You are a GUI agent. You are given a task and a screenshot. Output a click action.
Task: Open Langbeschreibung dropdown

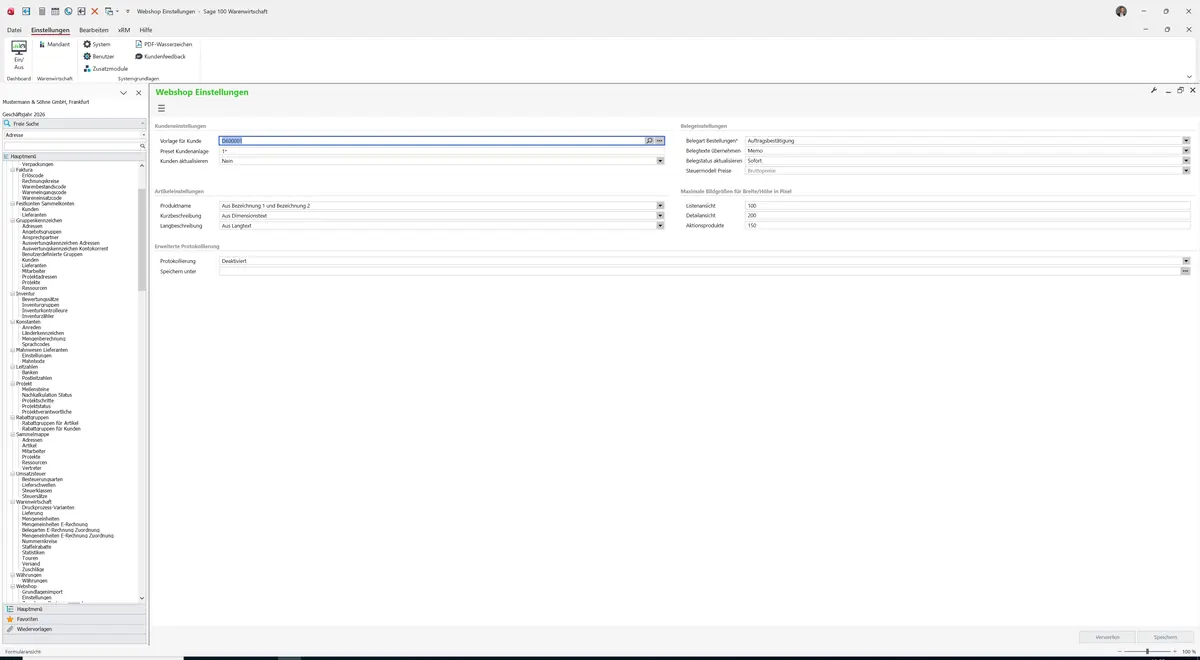click(x=660, y=225)
